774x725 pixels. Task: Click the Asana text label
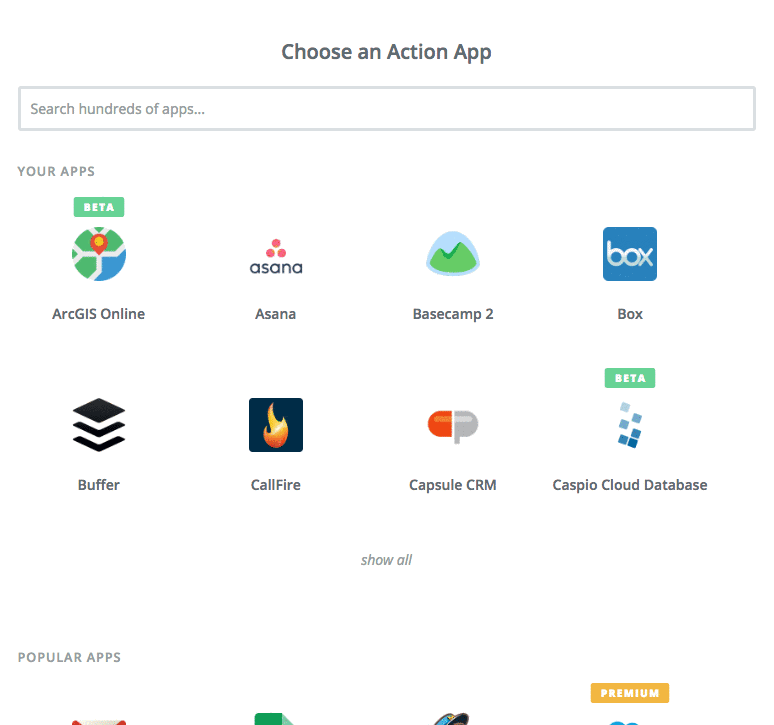(275, 314)
